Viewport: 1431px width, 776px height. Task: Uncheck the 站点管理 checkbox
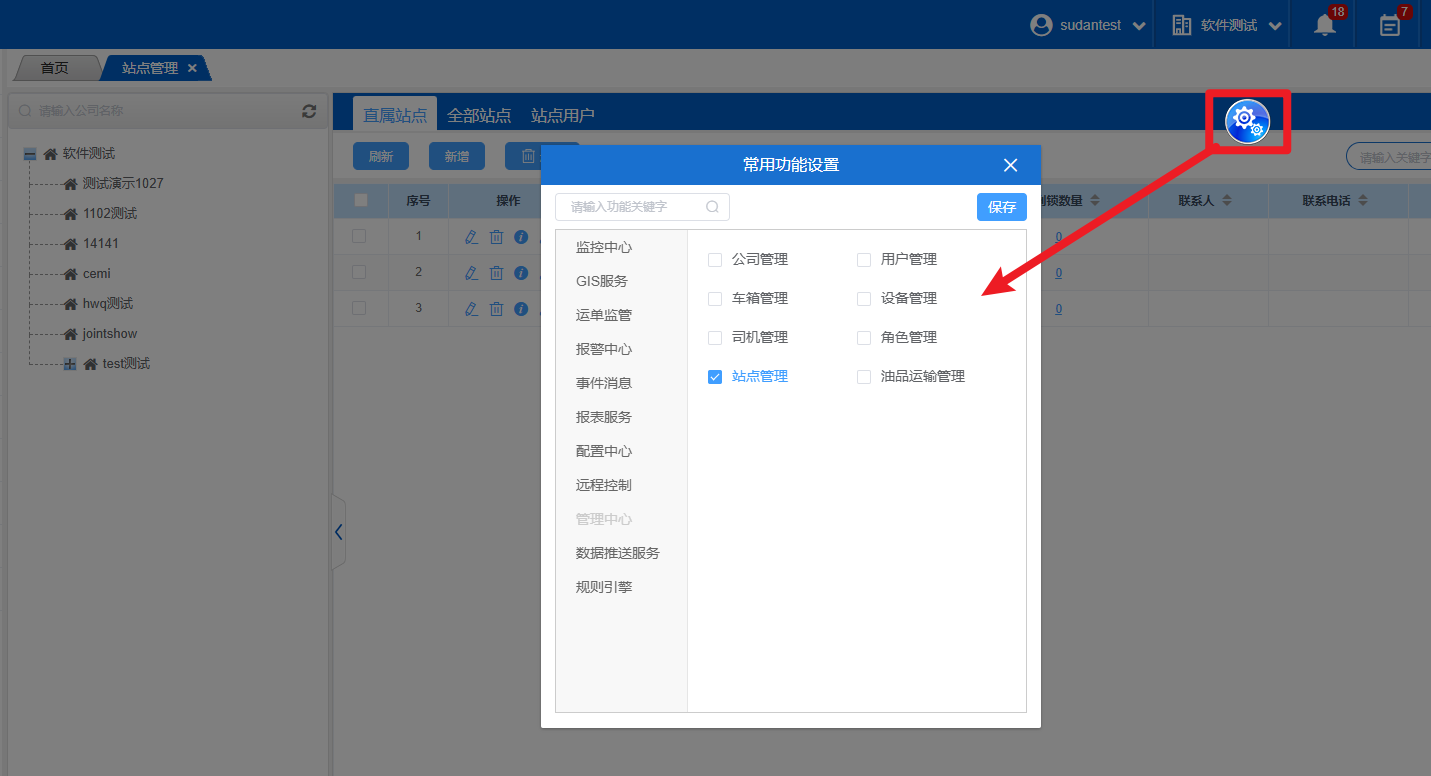click(x=715, y=377)
